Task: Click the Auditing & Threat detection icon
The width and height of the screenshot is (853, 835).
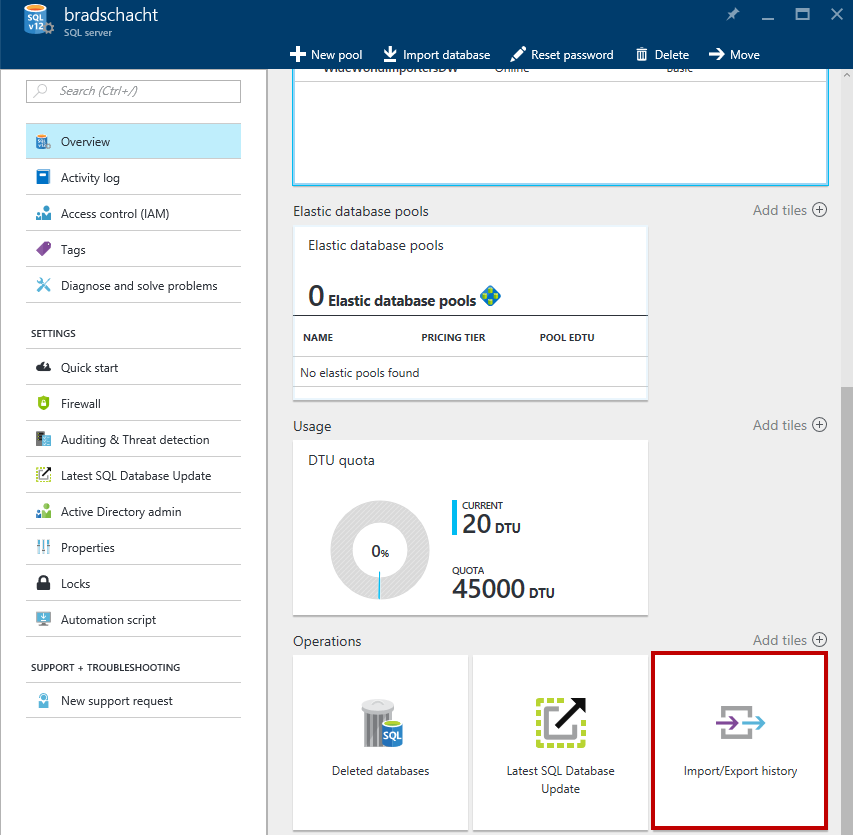Action: [43, 439]
